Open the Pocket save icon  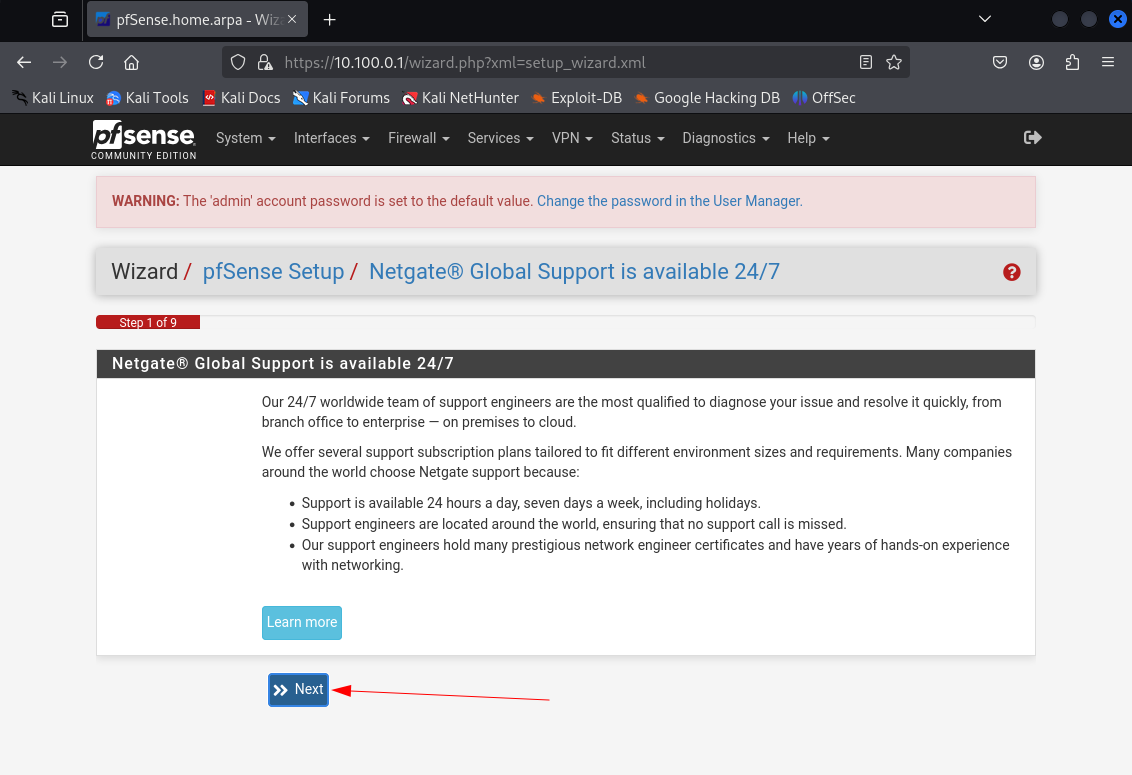pos(1000,63)
